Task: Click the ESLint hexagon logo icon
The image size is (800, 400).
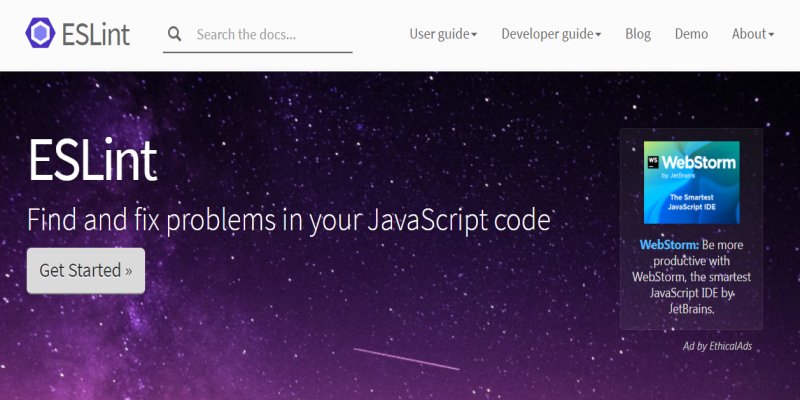Action: [40, 33]
